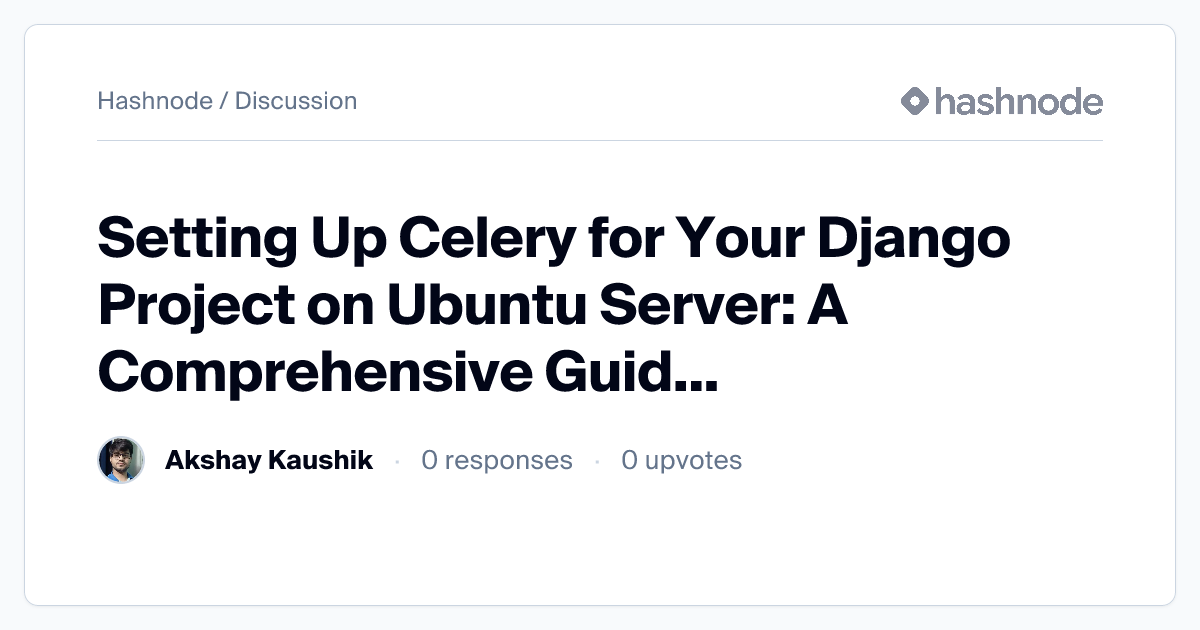Screen dimensions: 1200x630
Task: Open the Hashnode breadcrumb link
Action: click(x=154, y=101)
